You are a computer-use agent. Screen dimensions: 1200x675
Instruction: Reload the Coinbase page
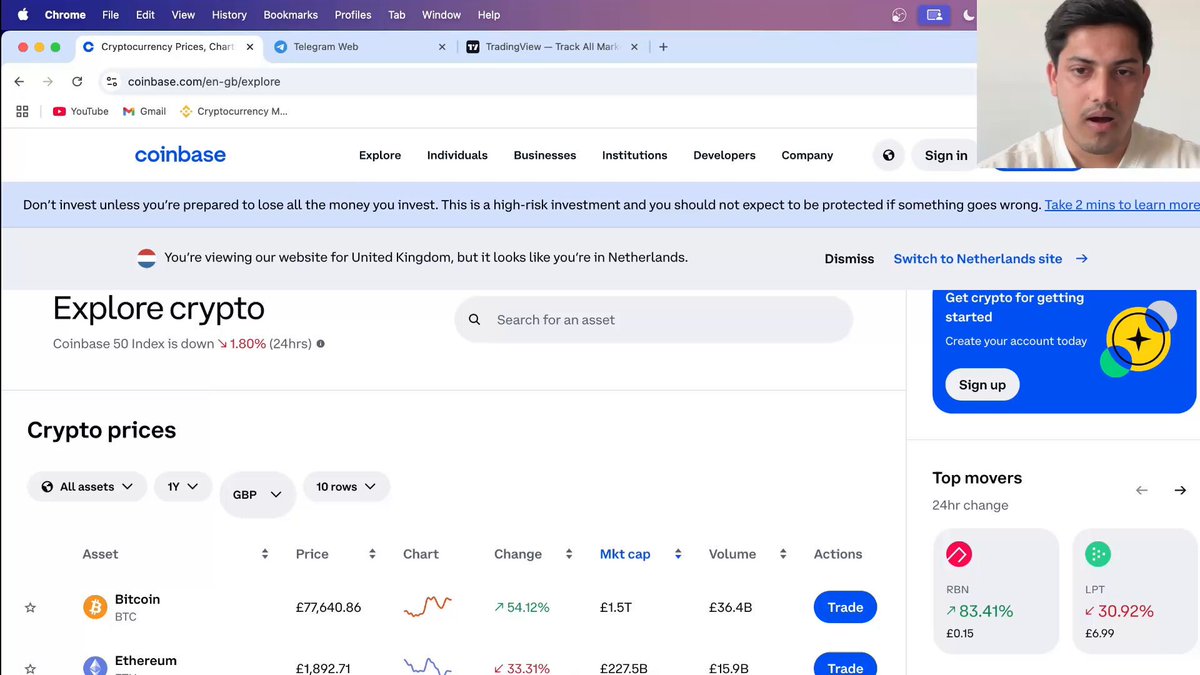coord(77,81)
